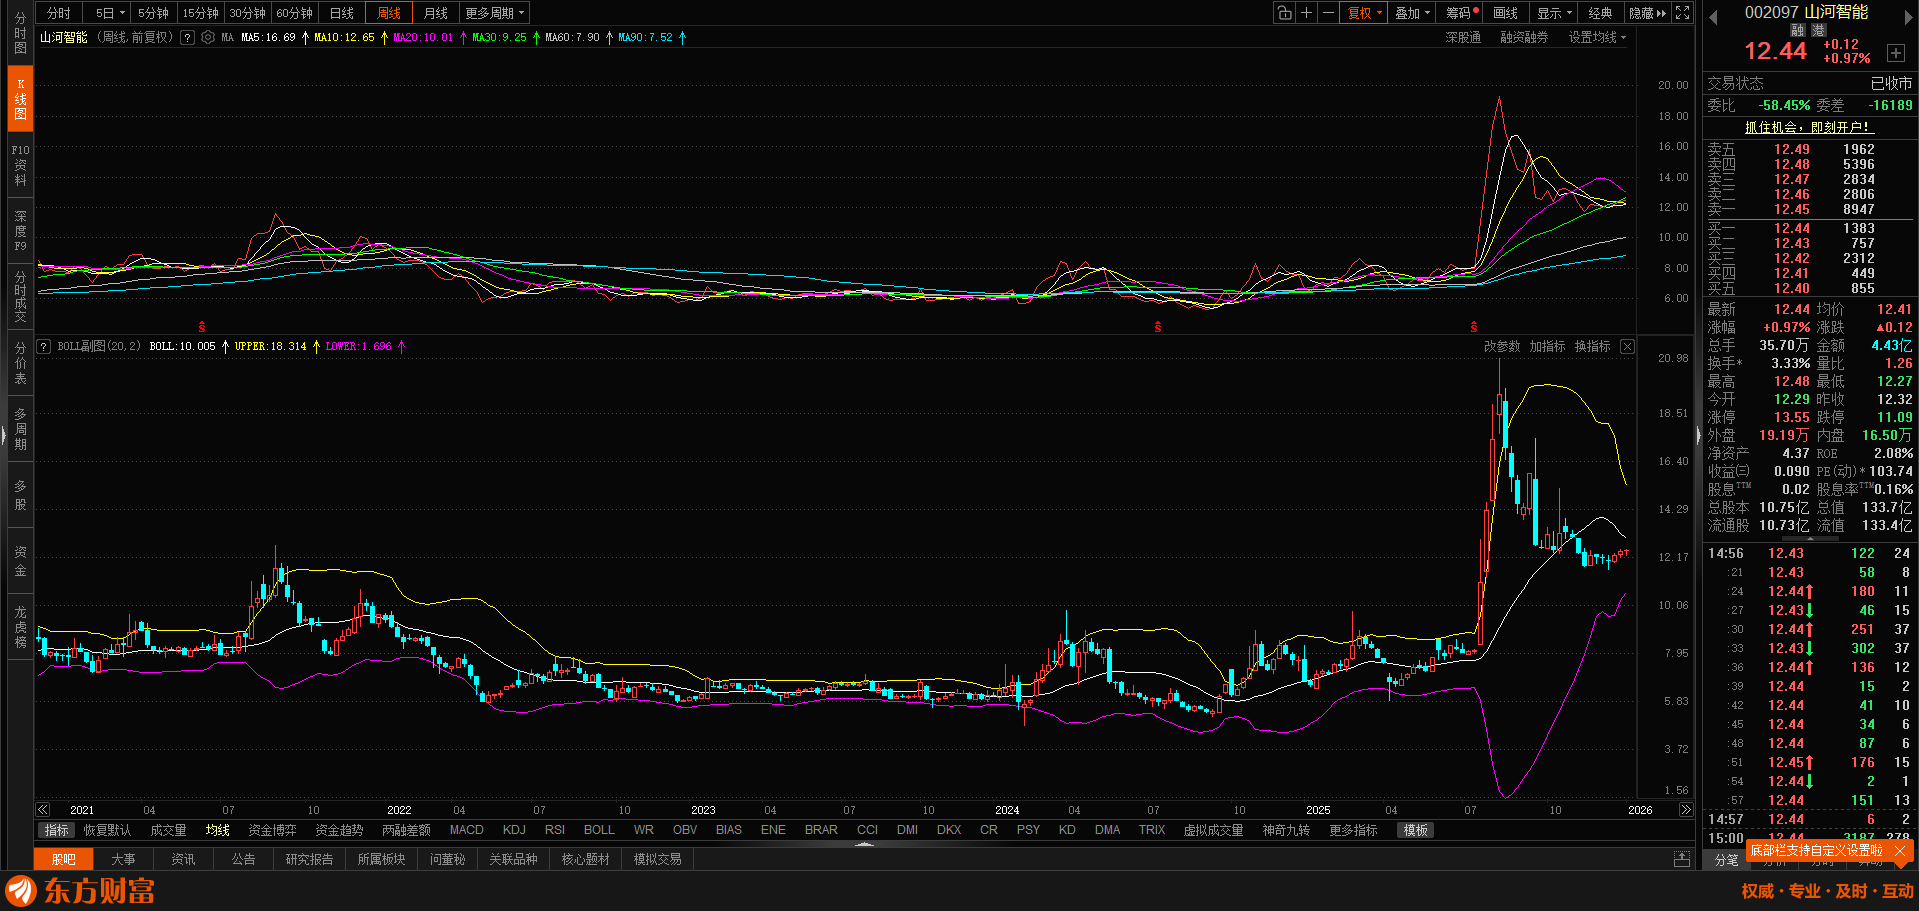
Task: Open the 复权 dropdown
Action: coord(1365,13)
